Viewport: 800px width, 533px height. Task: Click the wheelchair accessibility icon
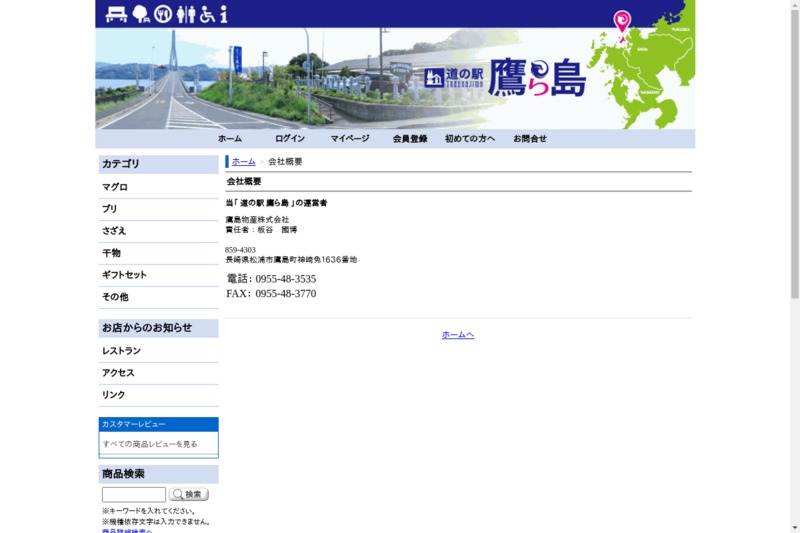pyautogui.click(x=207, y=14)
